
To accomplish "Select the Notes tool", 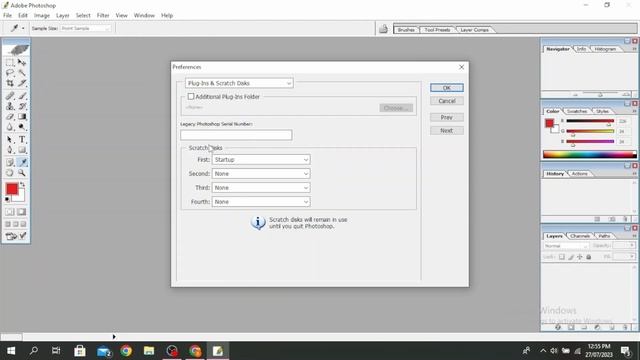I will (x=10, y=162).
